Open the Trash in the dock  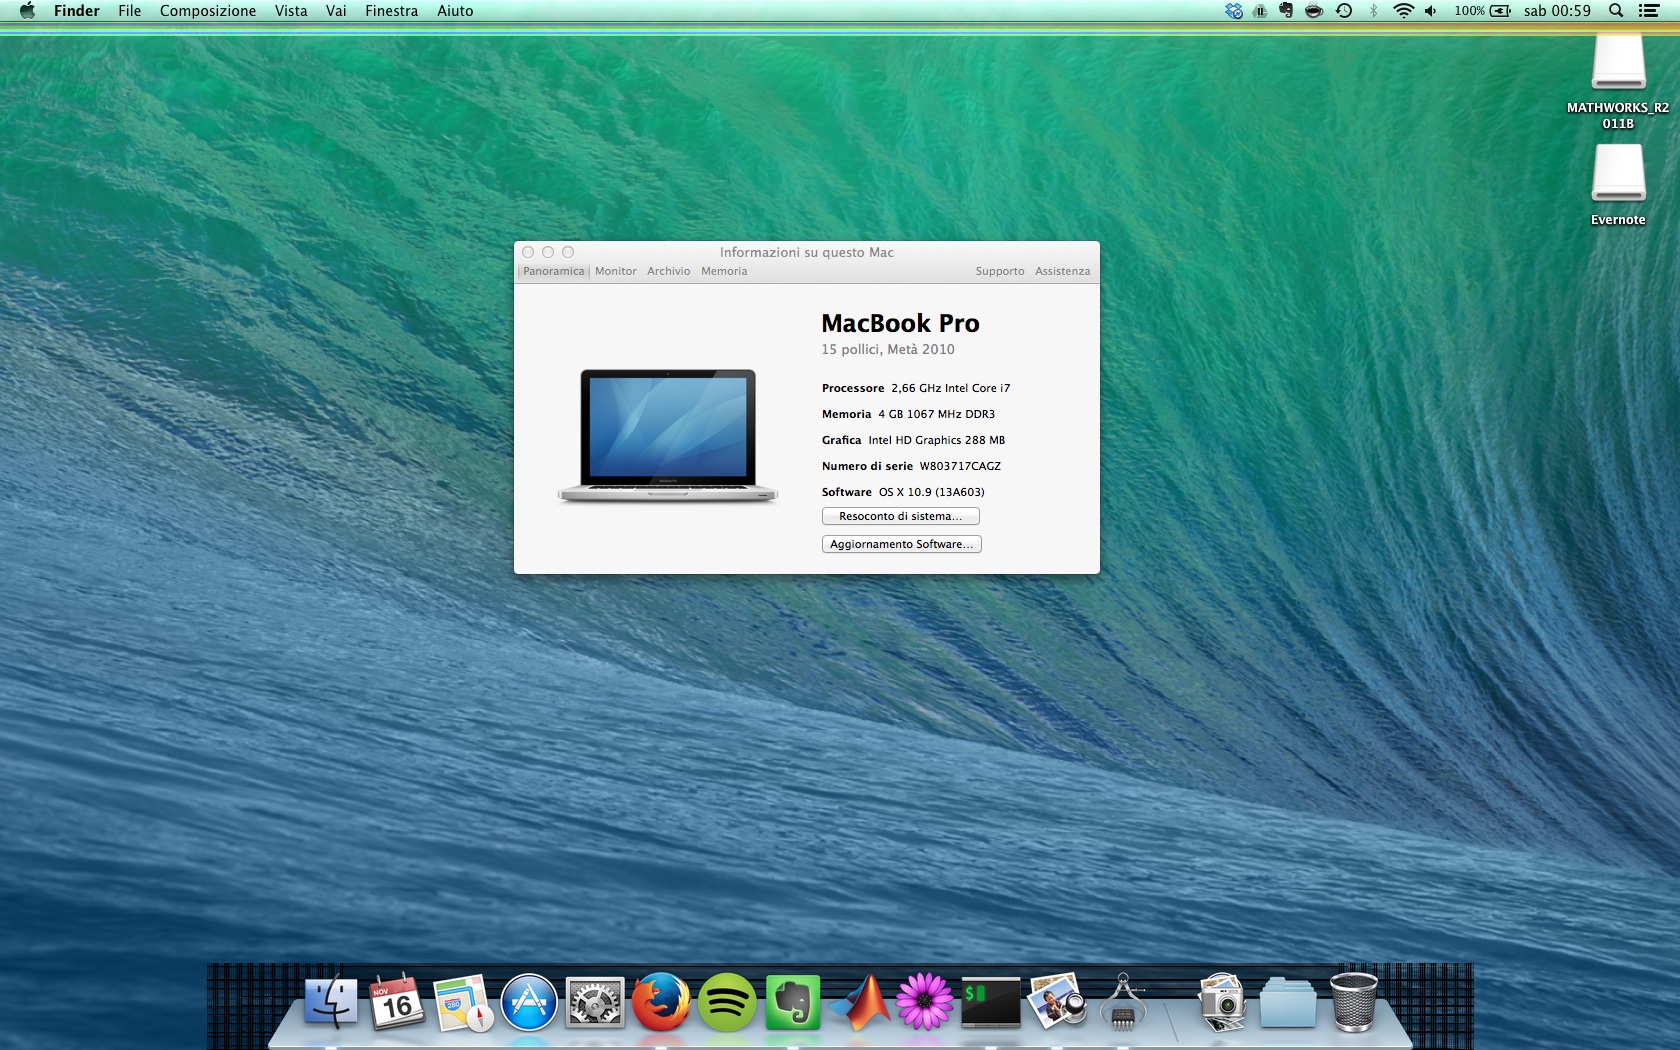coord(1353,1002)
